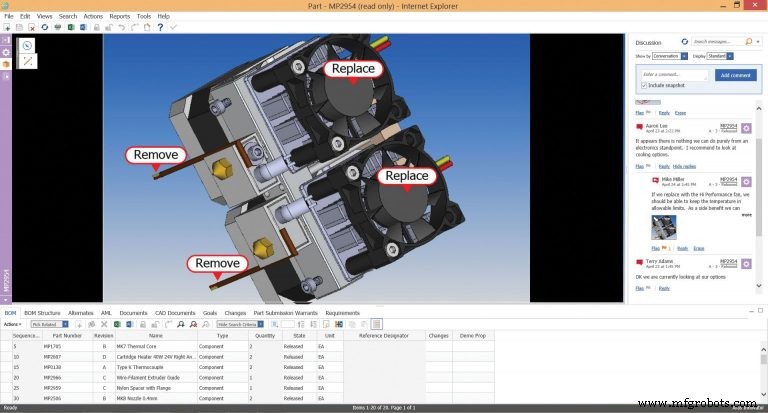Switch to the BOM Structure tab
Image resolution: width=768 pixels, height=413 pixels.
click(x=42, y=313)
